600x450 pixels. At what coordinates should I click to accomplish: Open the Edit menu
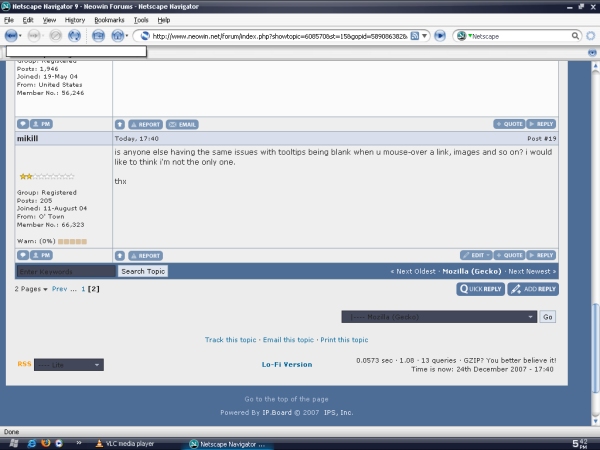[x=28, y=20]
